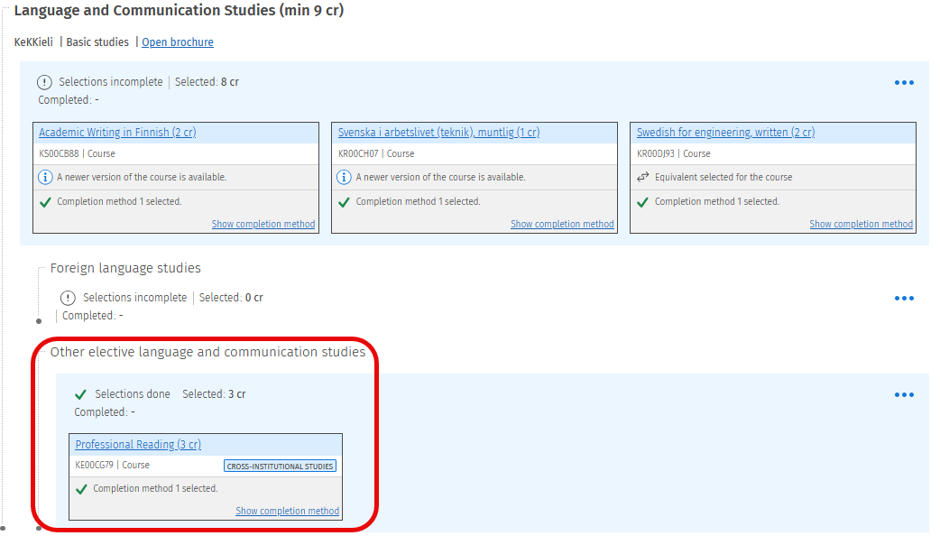Show completion method for Professional Reading
The width and height of the screenshot is (940, 545).
pyautogui.click(x=287, y=511)
